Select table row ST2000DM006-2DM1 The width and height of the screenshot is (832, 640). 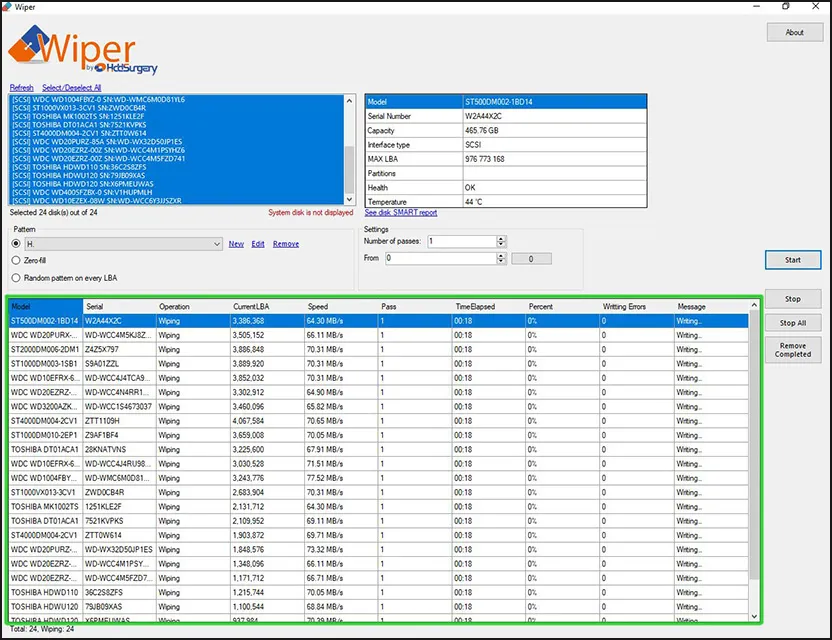point(378,350)
